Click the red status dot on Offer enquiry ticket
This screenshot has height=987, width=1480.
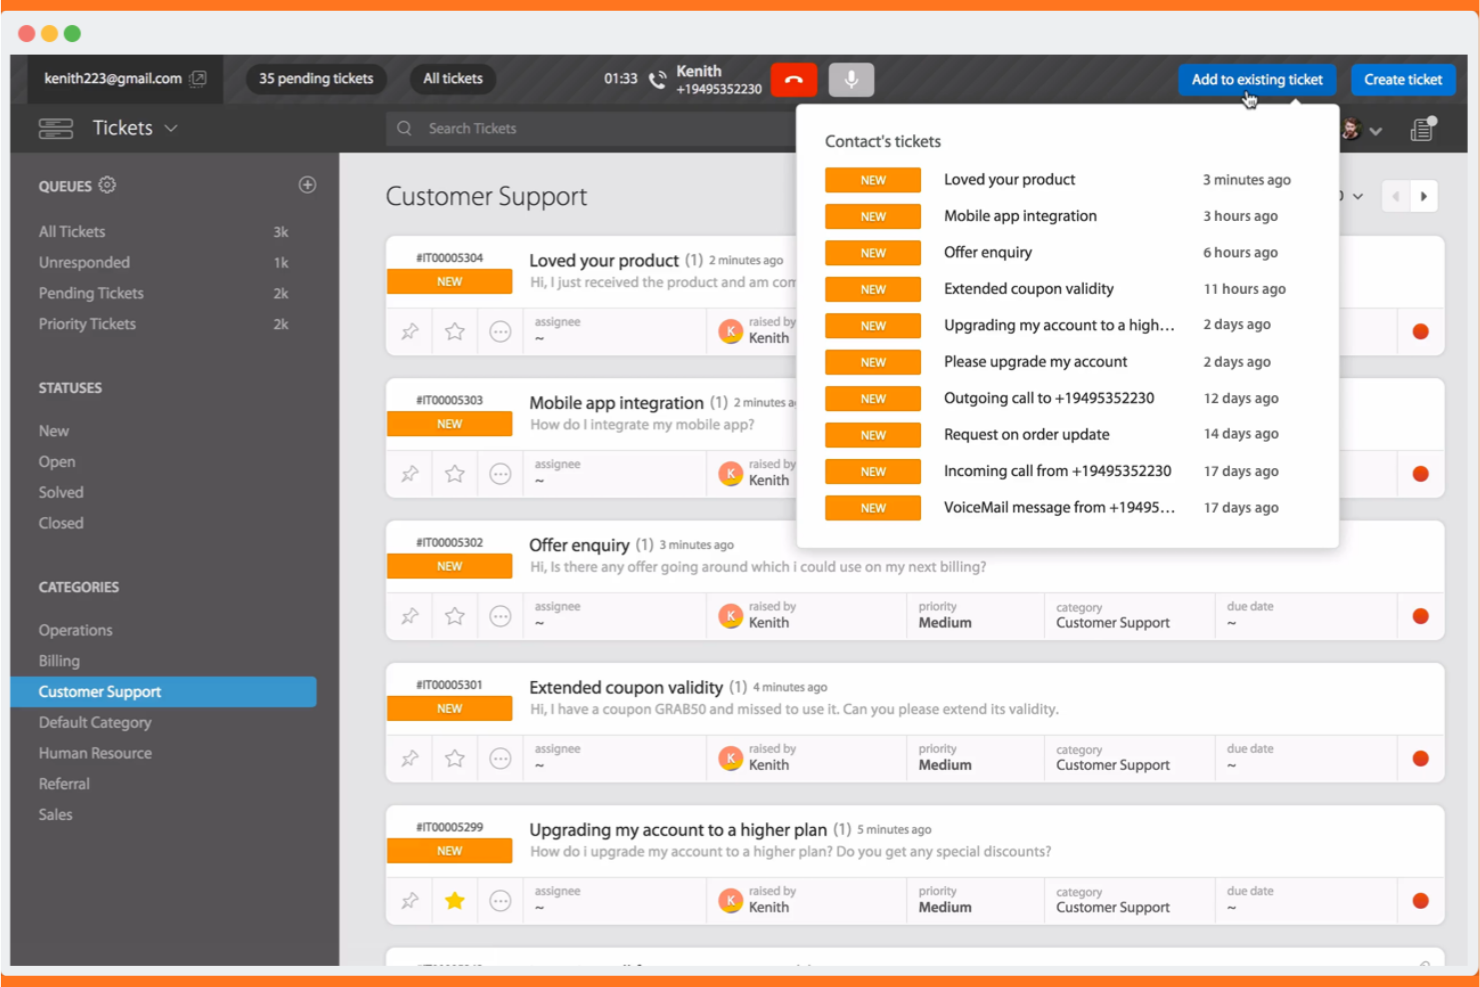(1420, 617)
